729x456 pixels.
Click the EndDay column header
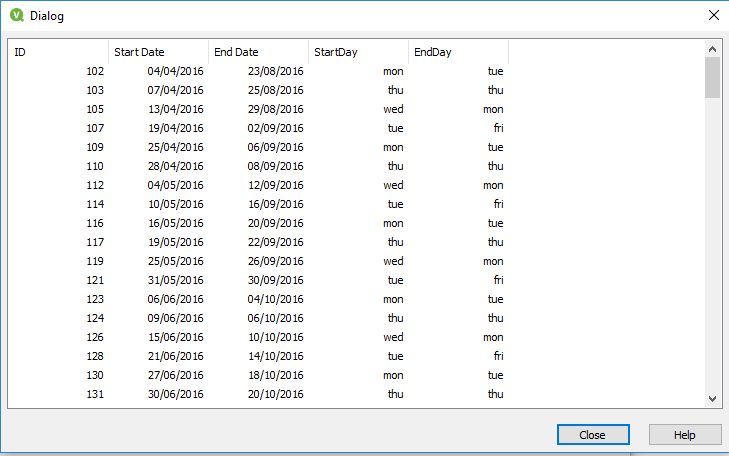pos(458,52)
